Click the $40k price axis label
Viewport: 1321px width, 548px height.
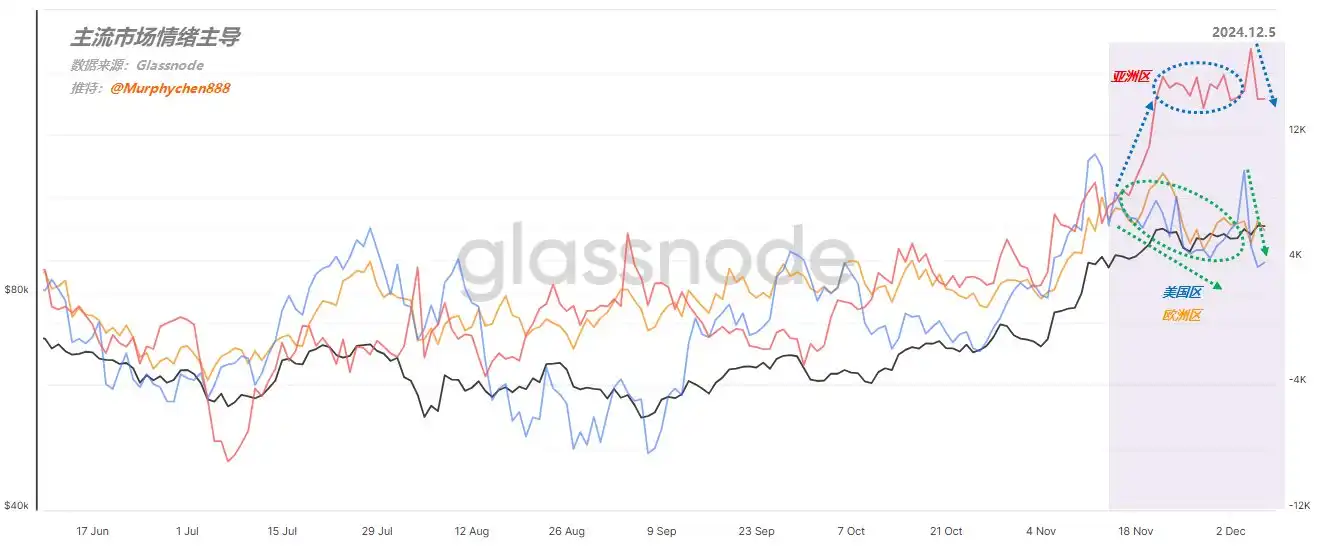[17, 506]
